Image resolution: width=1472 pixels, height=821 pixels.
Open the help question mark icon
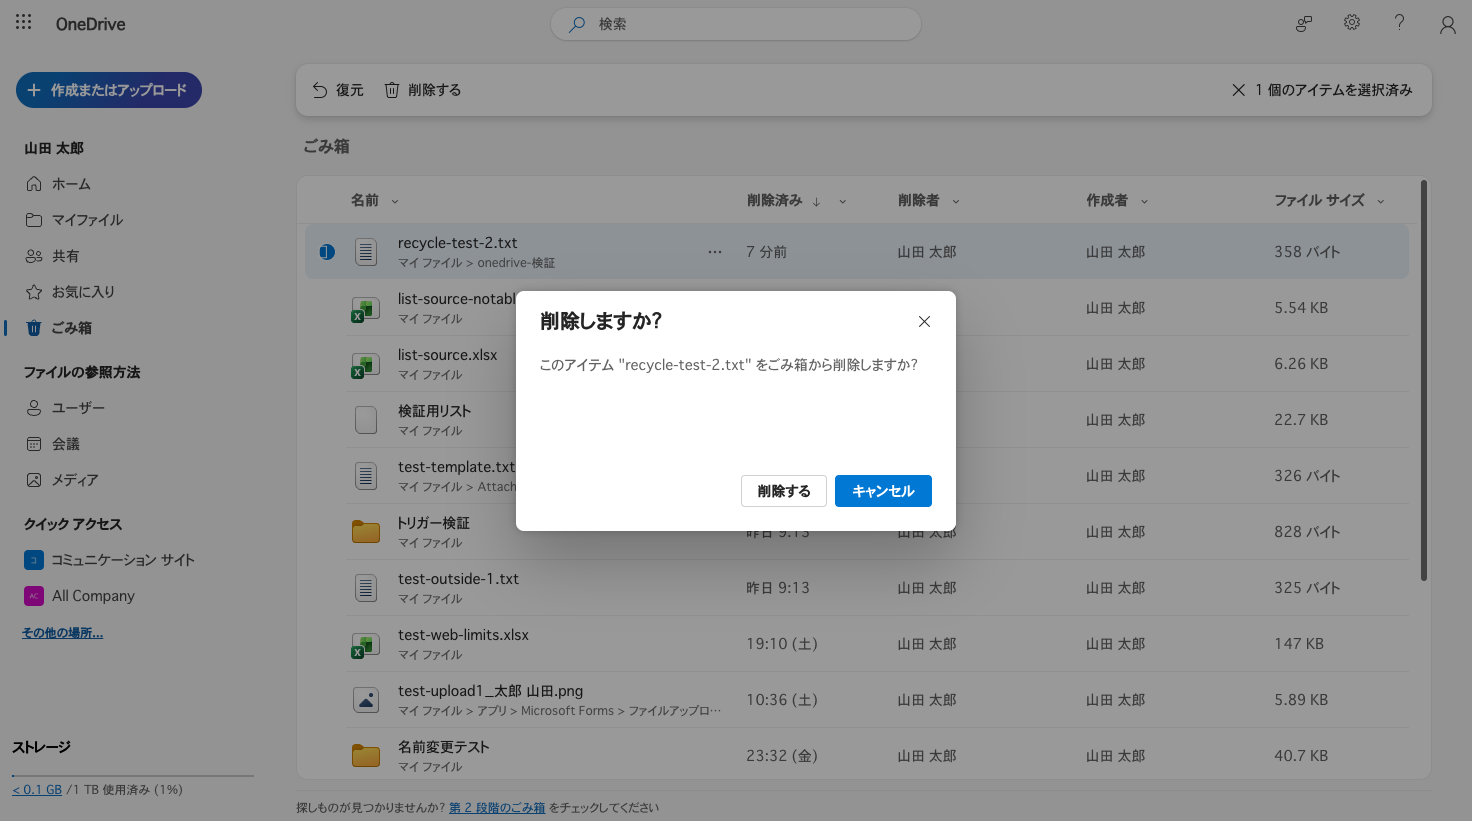point(1399,22)
